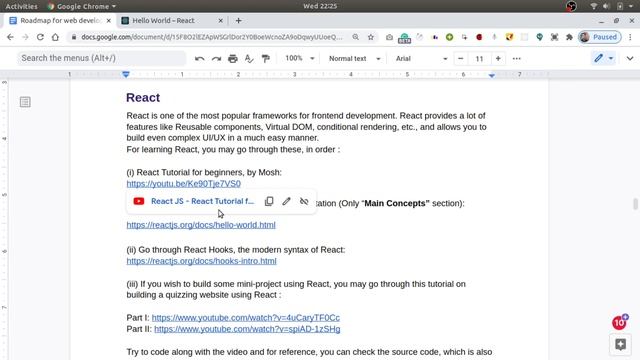Edit the font size field showing 11
Screen dimensions: 640x360
[x=479, y=59]
